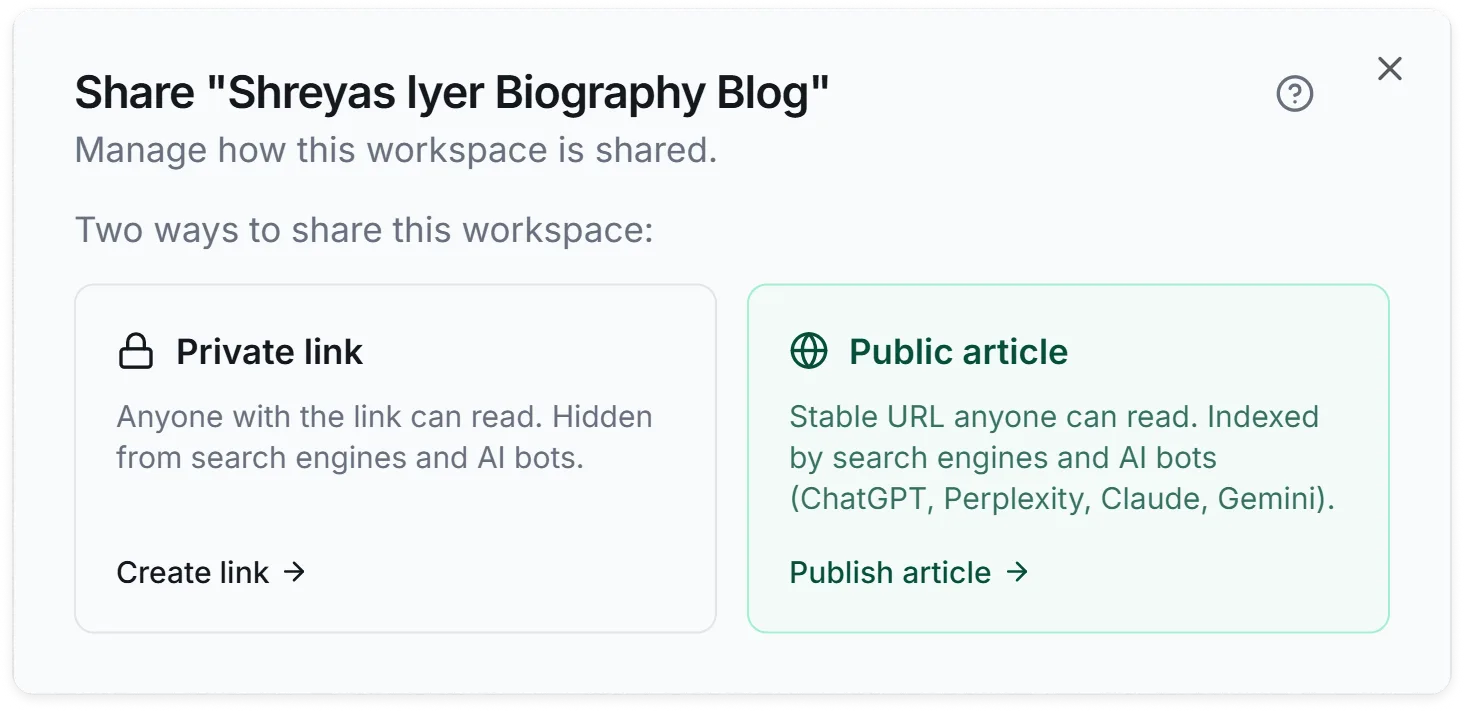Click the "Two ways to share this workspace:" text
This screenshot has width=1464, height=711.
pos(364,230)
